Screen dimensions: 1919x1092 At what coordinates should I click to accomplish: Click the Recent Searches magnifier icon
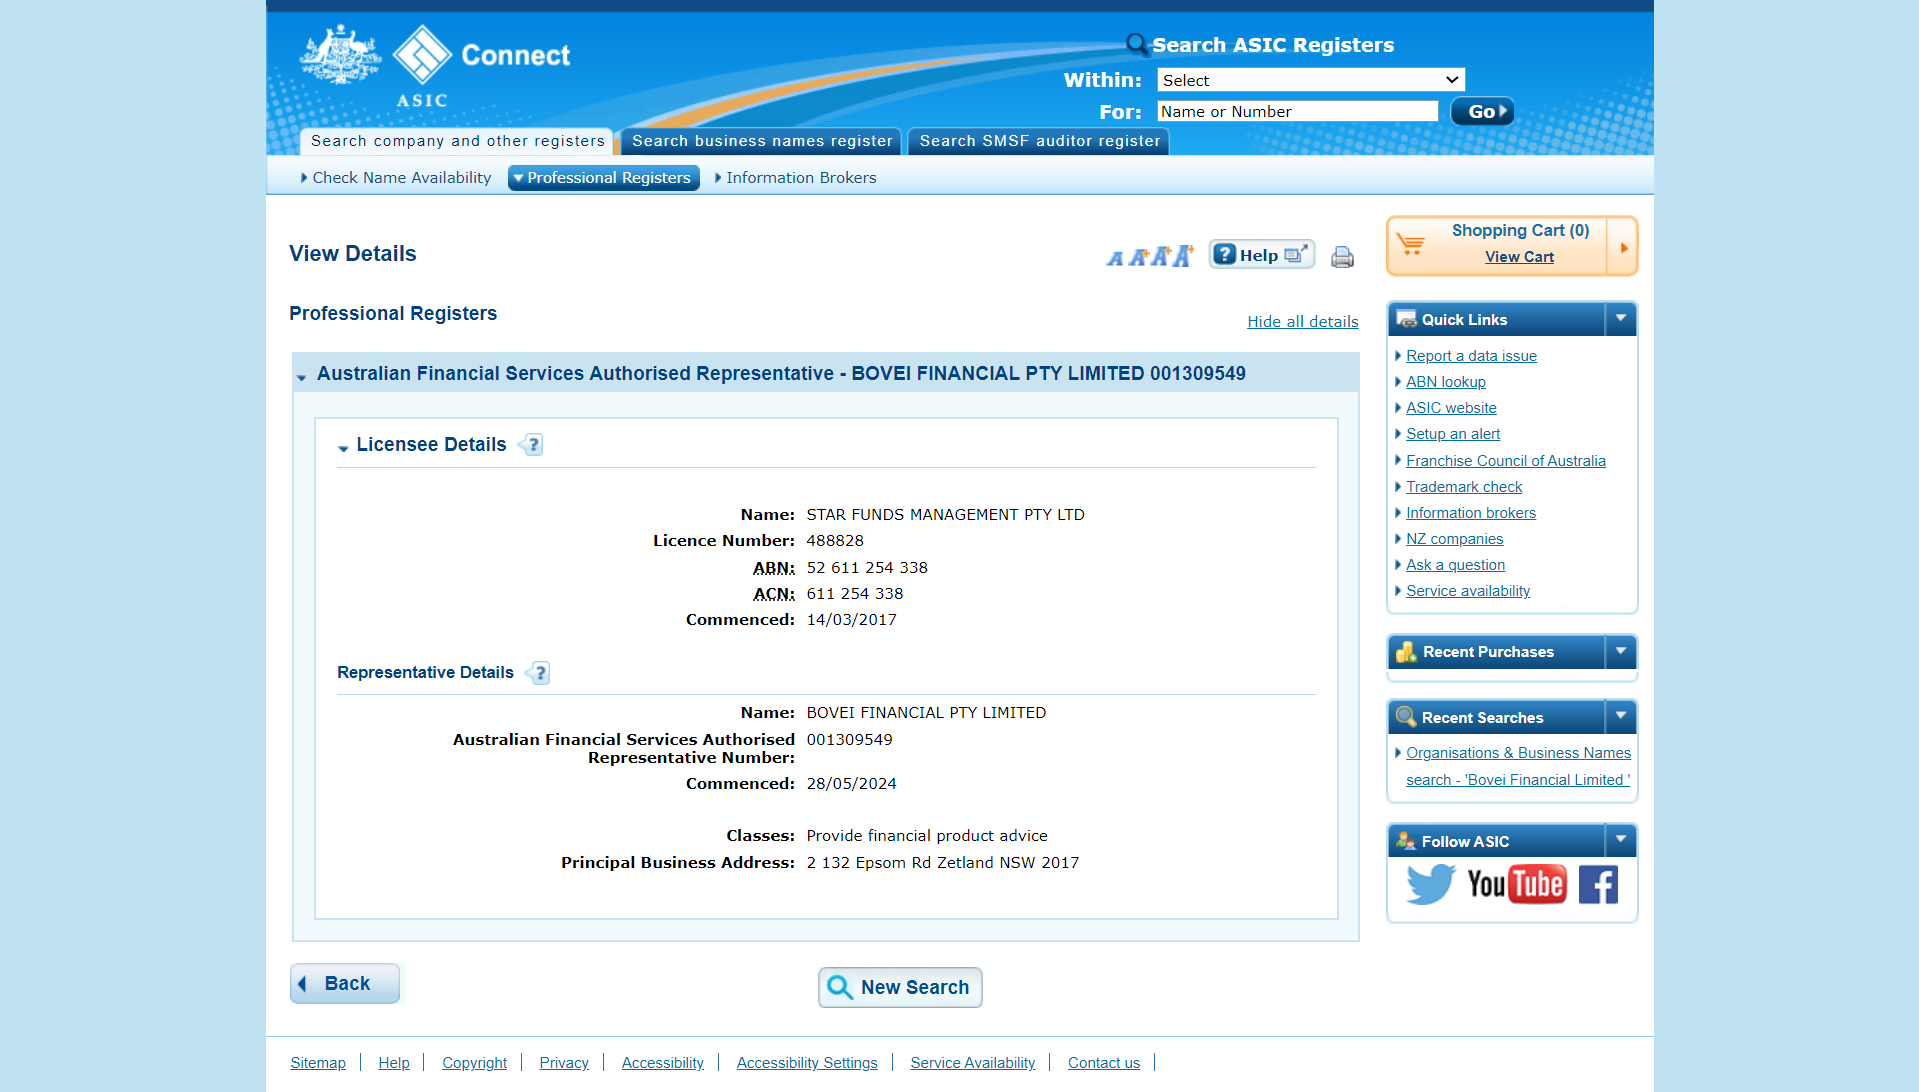click(1406, 717)
